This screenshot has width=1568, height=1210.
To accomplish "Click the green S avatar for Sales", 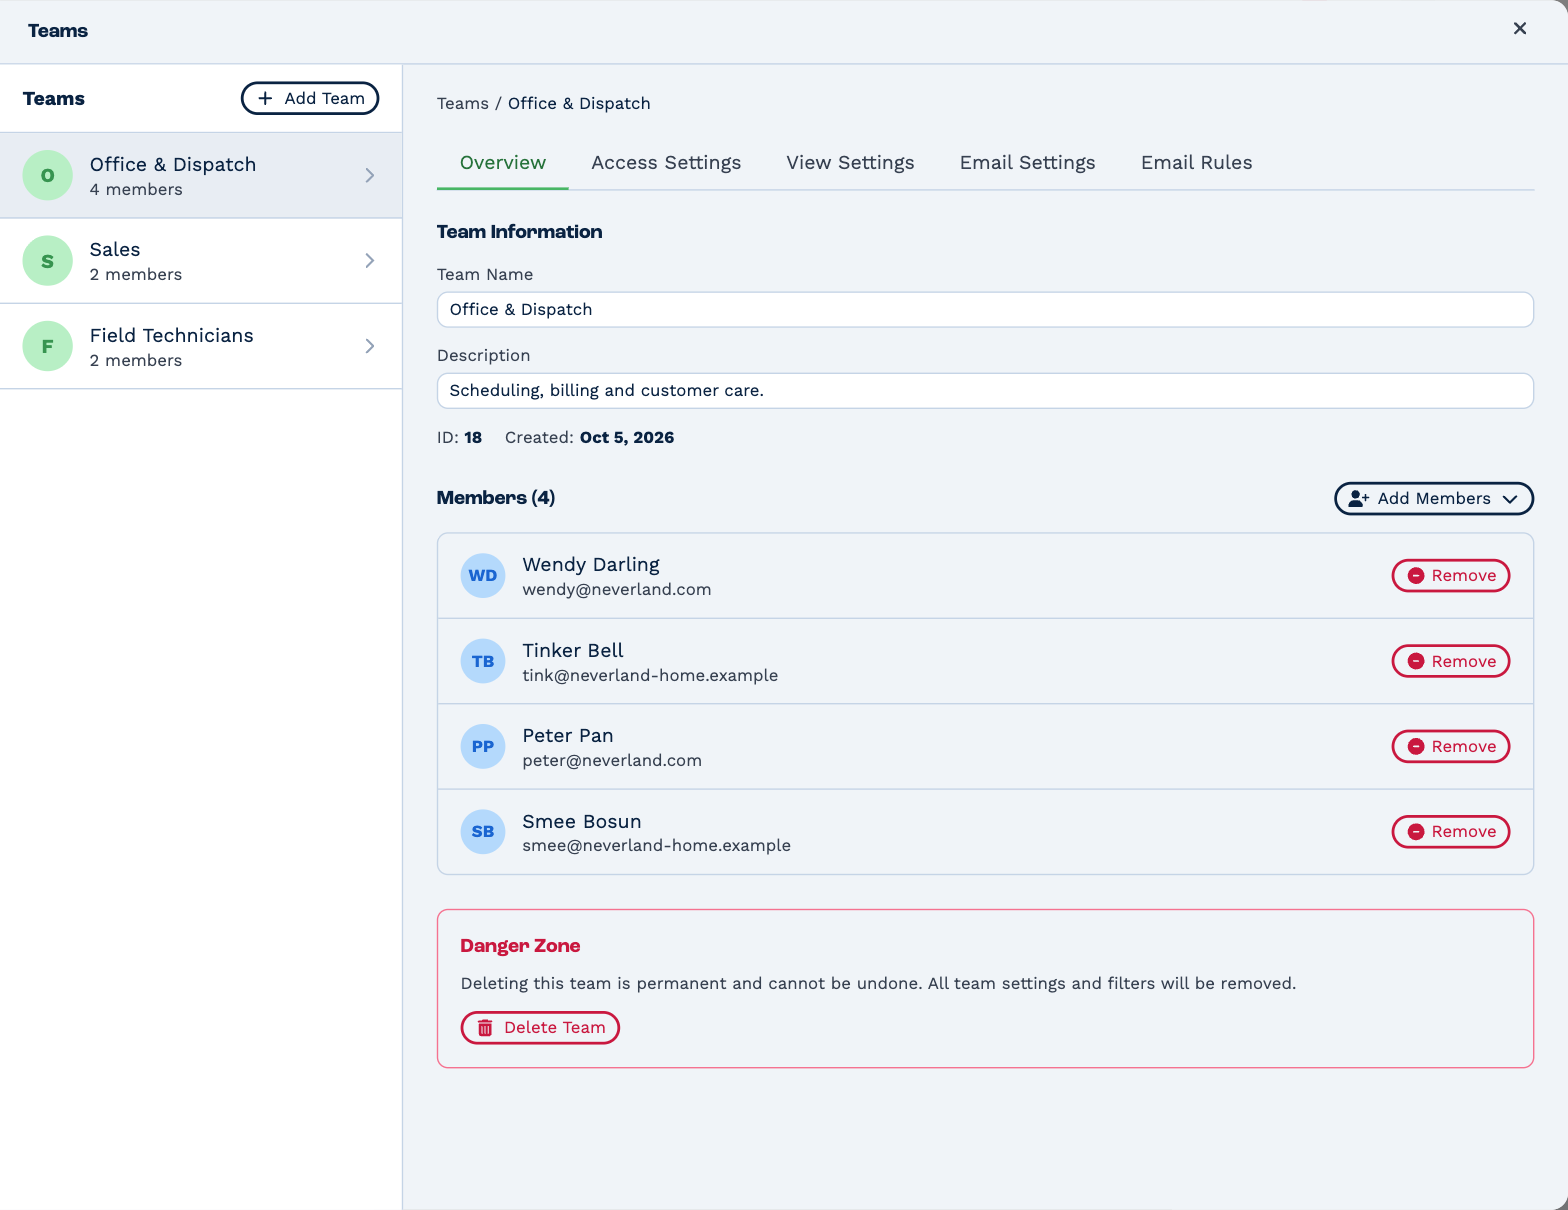I will tap(48, 261).
